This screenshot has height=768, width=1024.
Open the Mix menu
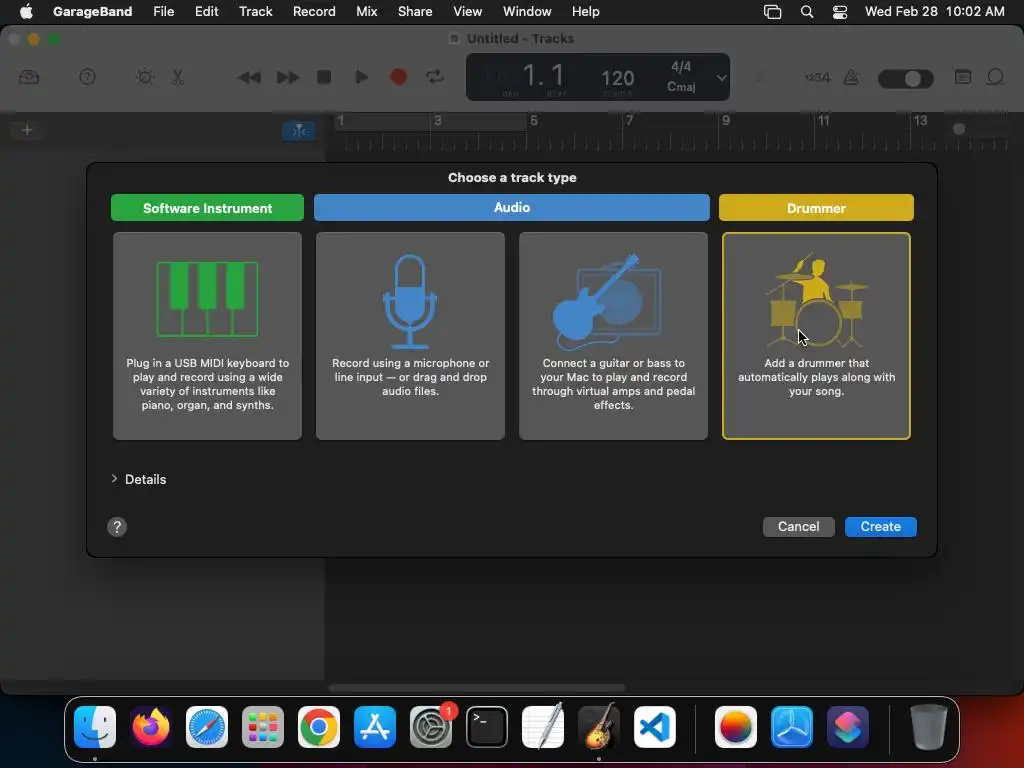click(366, 11)
